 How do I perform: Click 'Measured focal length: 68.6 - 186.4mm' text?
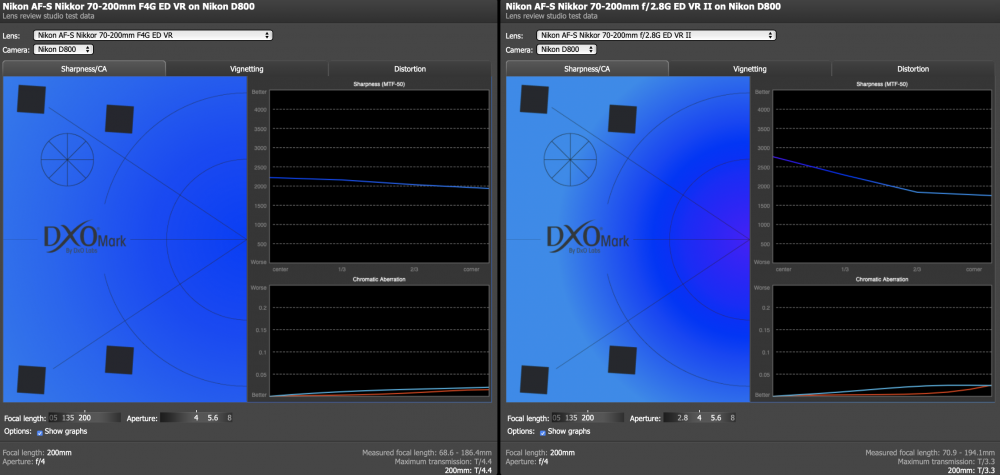pyautogui.click(x=427, y=452)
